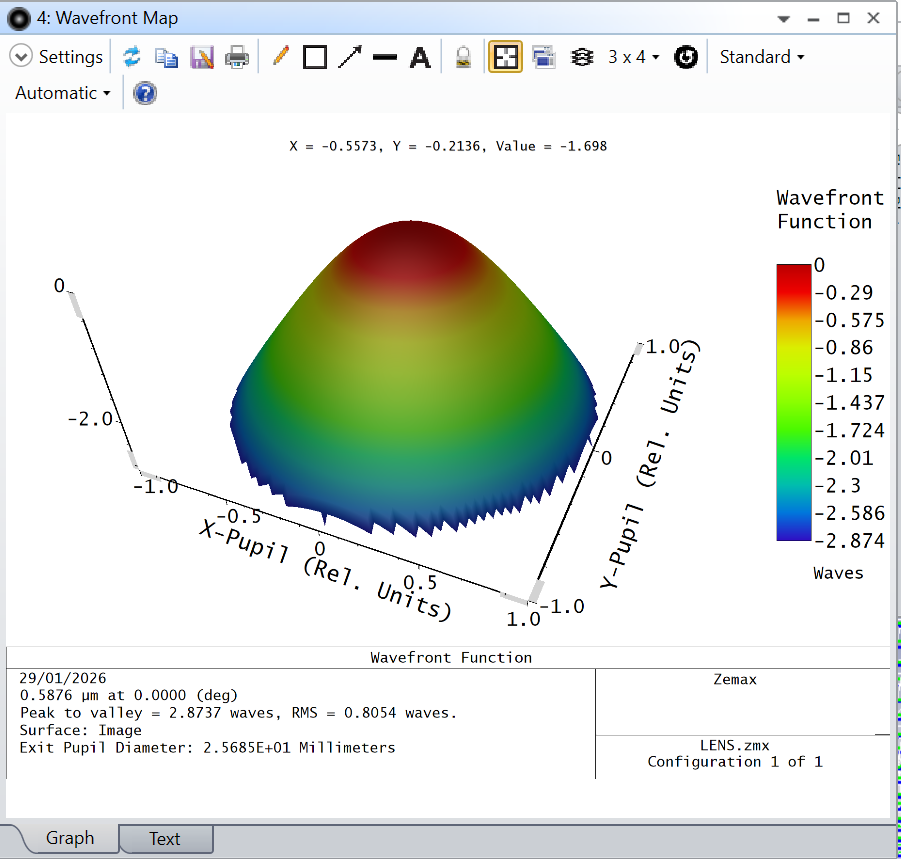The image size is (901, 859).
Task: Click the Wavefront Function color scale bar
Action: tap(793, 402)
